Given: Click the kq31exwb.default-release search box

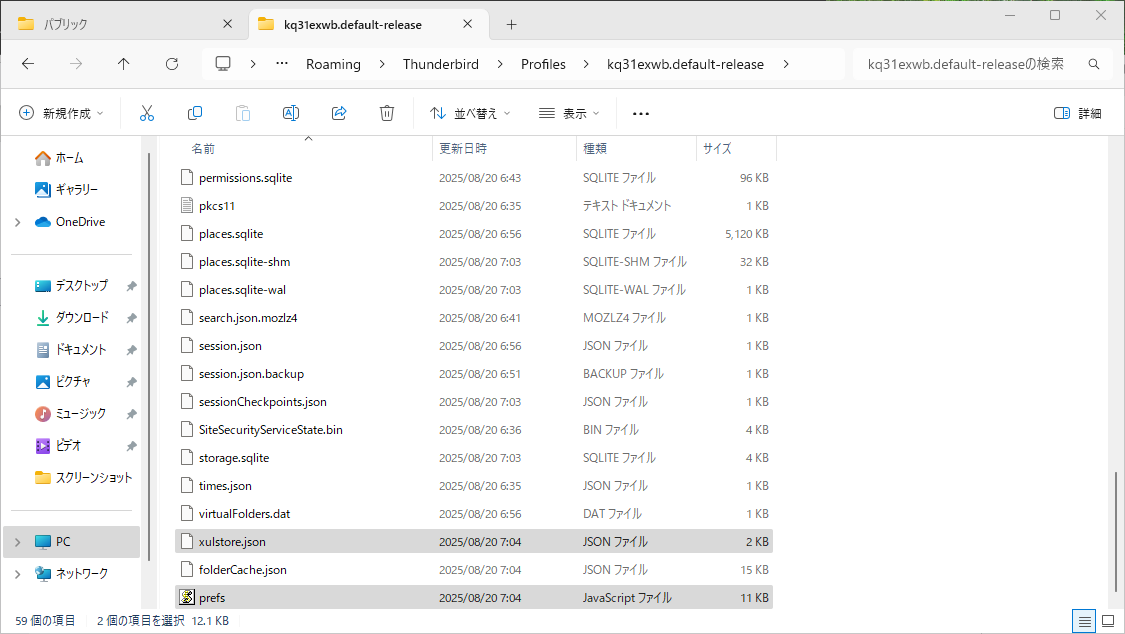Looking at the screenshot, I should pyautogui.click(x=965, y=64).
